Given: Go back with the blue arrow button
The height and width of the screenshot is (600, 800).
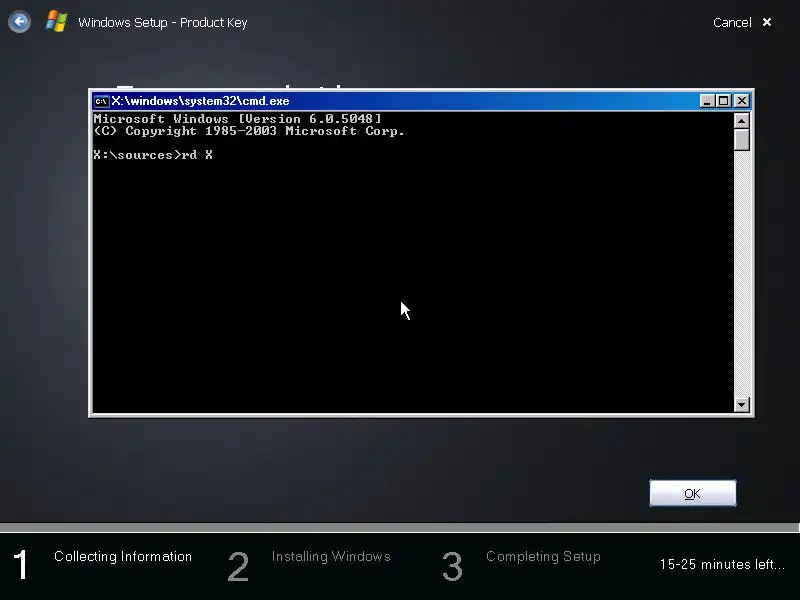Looking at the screenshot, I should point(19,22).
